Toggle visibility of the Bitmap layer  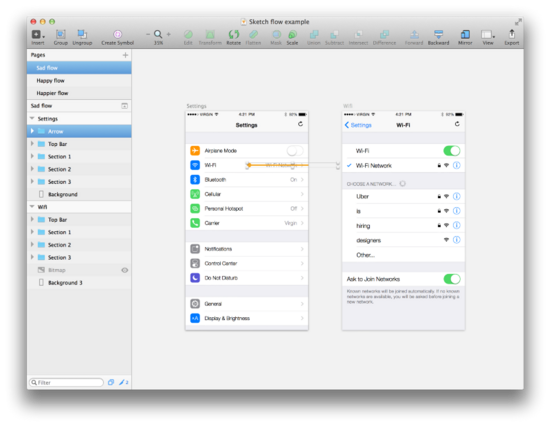pos(125,270)
